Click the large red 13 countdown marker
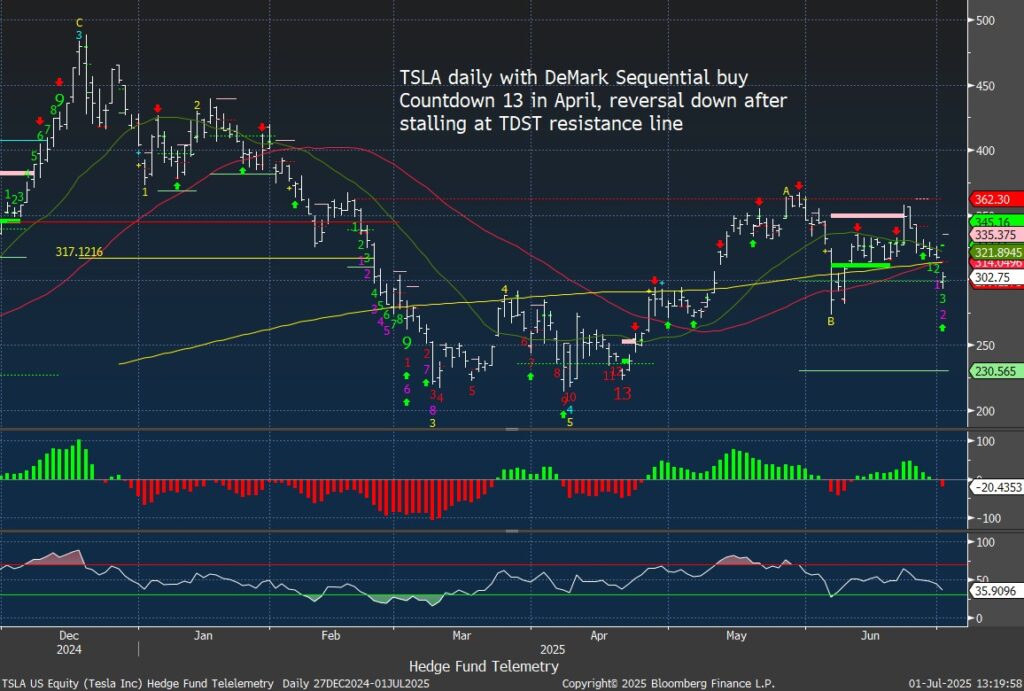This screenshot has width=1024, height=691. (622, 393)
